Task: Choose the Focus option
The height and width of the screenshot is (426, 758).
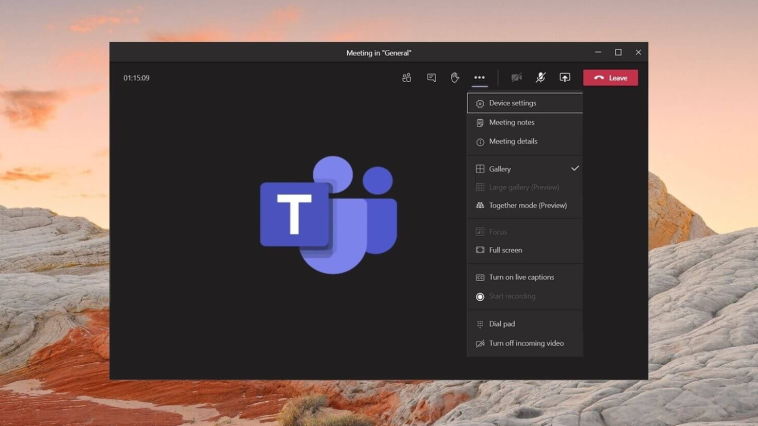Action: tap(525, 232)
